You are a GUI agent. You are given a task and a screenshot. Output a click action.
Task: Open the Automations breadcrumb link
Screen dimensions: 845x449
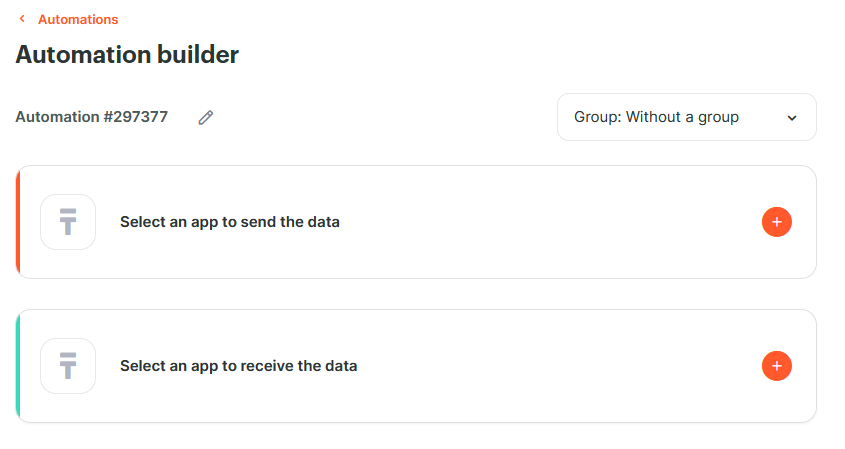coord(78,19)
